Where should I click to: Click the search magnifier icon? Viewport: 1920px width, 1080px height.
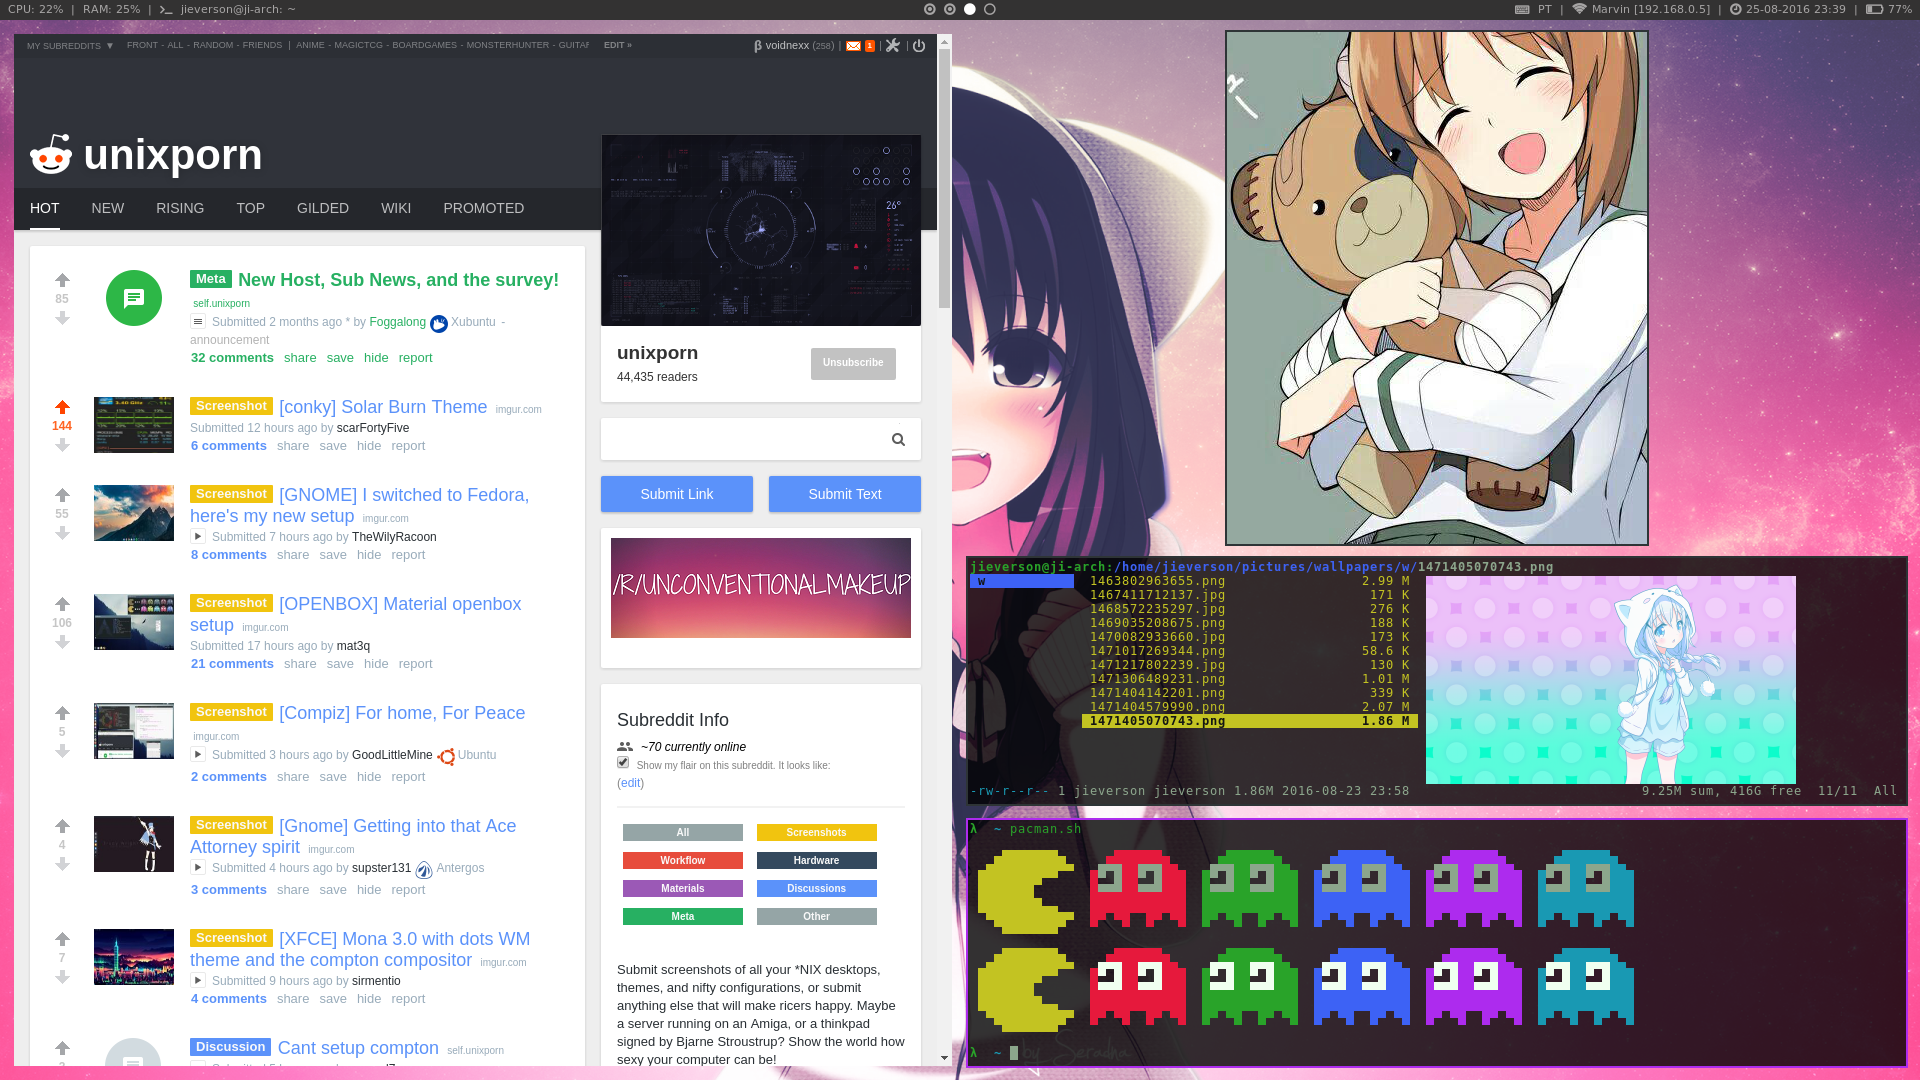pyautogui.click(x=898, y=439)
